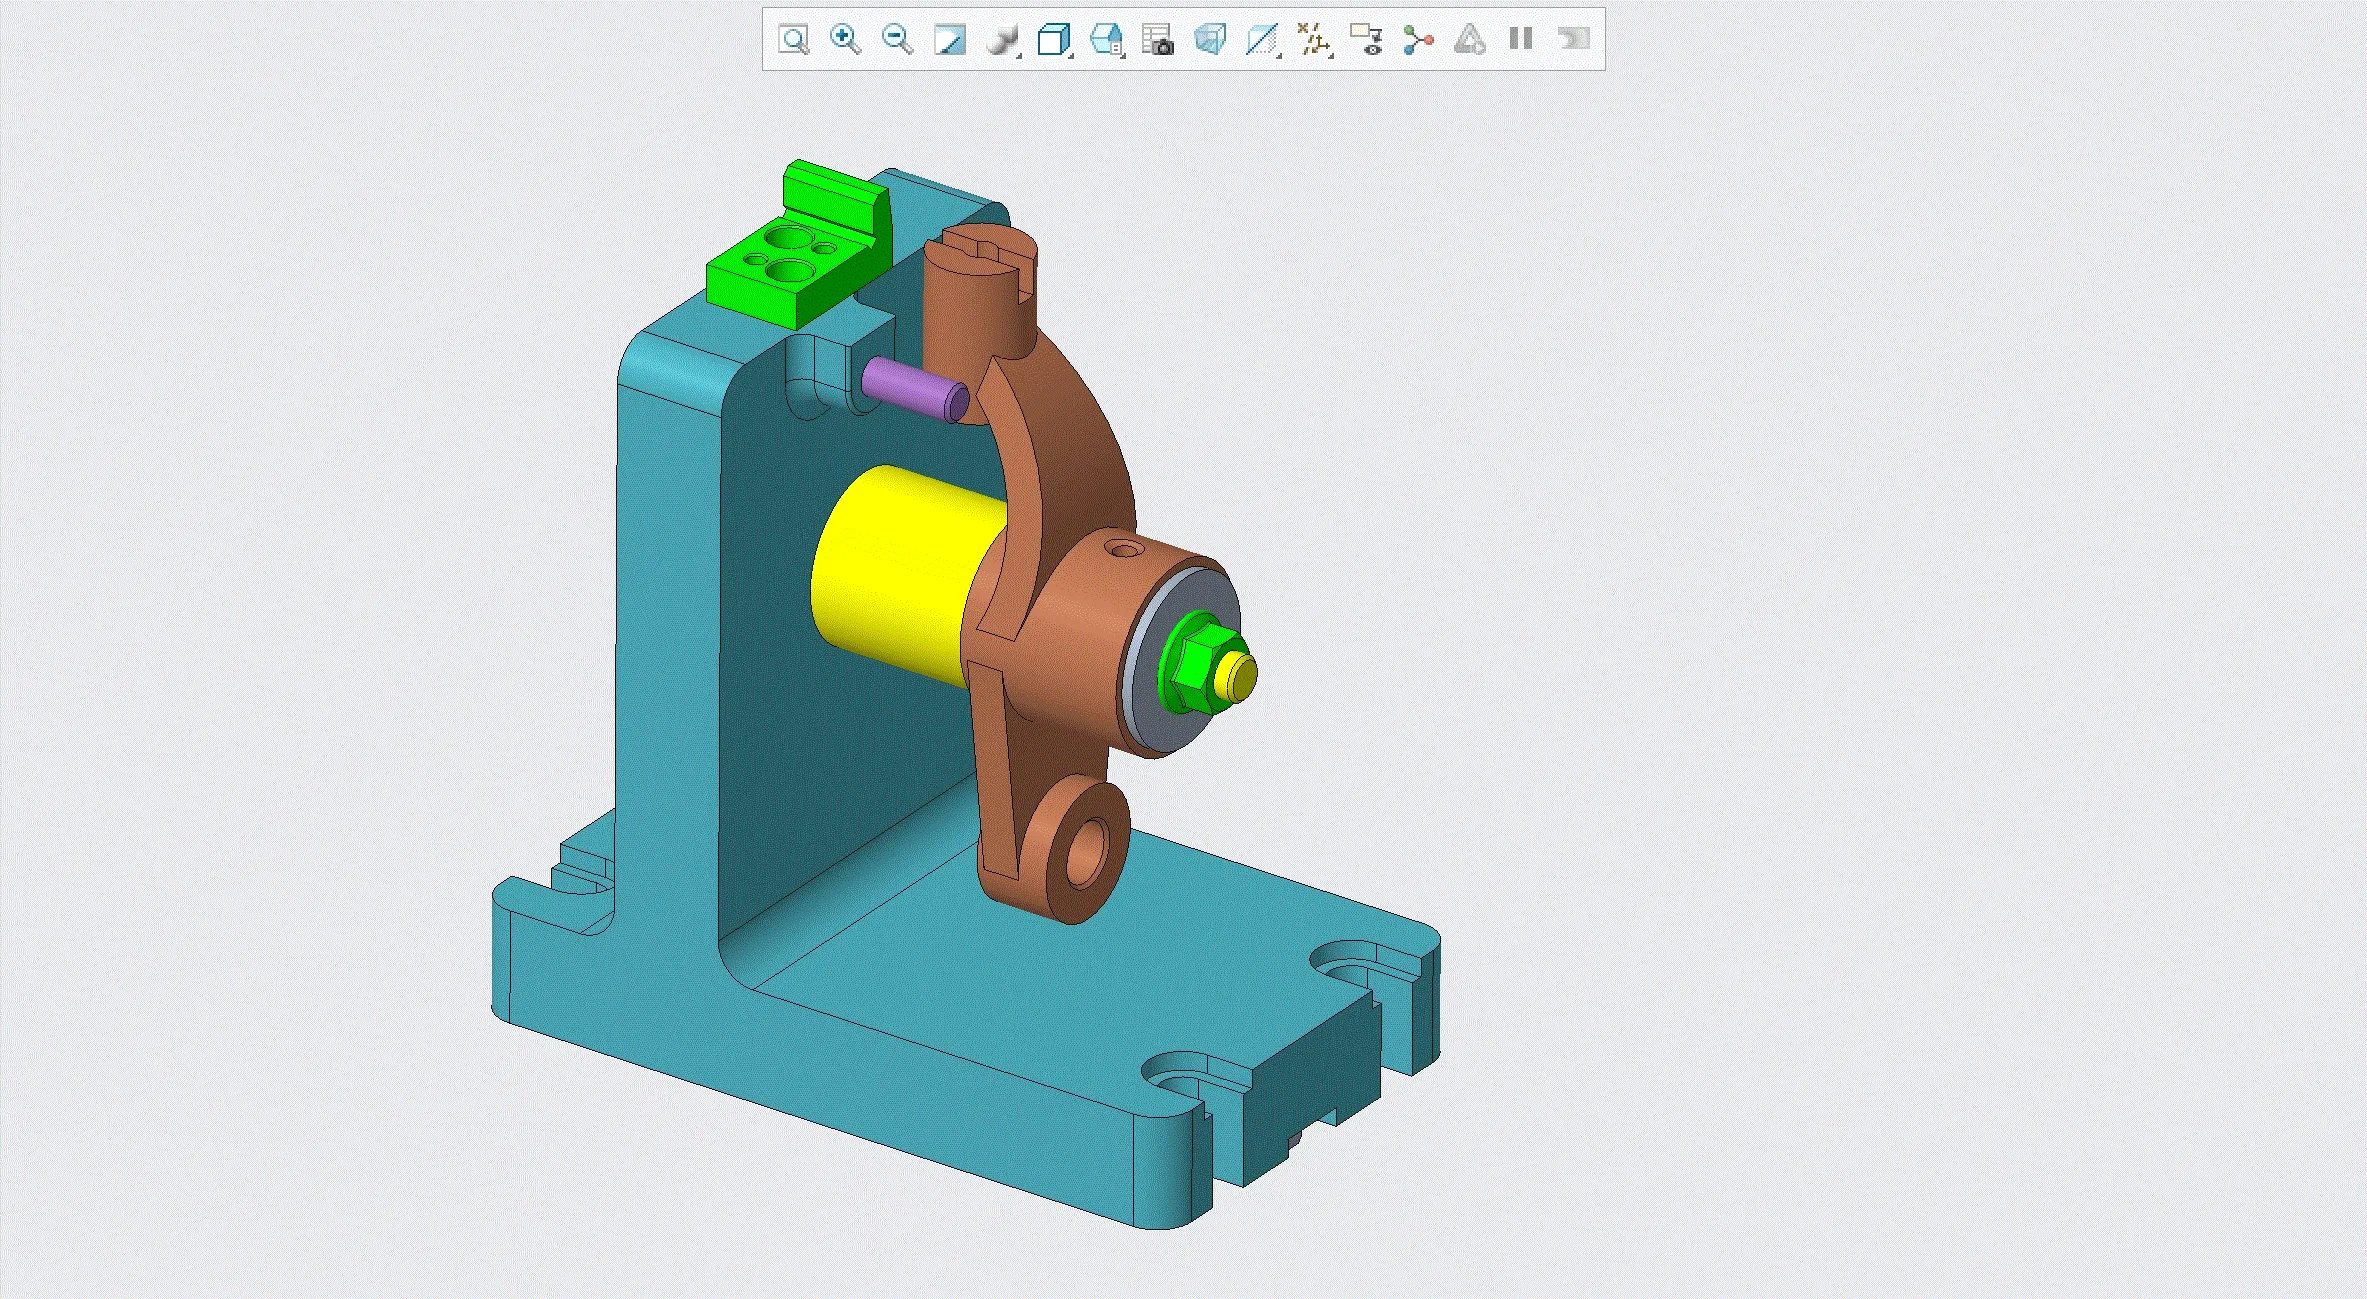
Task: Toggle the Spin Center icon
Action: click(x=1417, y=40)
